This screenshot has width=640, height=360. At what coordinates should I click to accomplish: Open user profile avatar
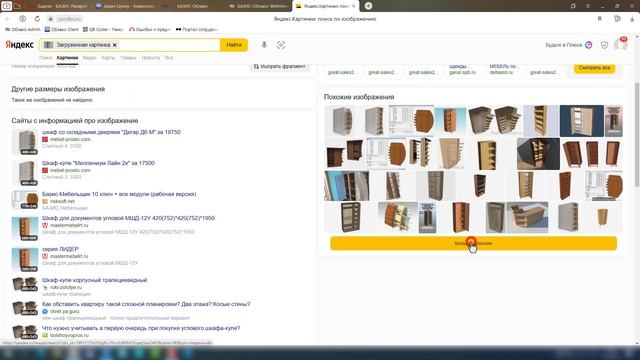[x=620, y=44]
